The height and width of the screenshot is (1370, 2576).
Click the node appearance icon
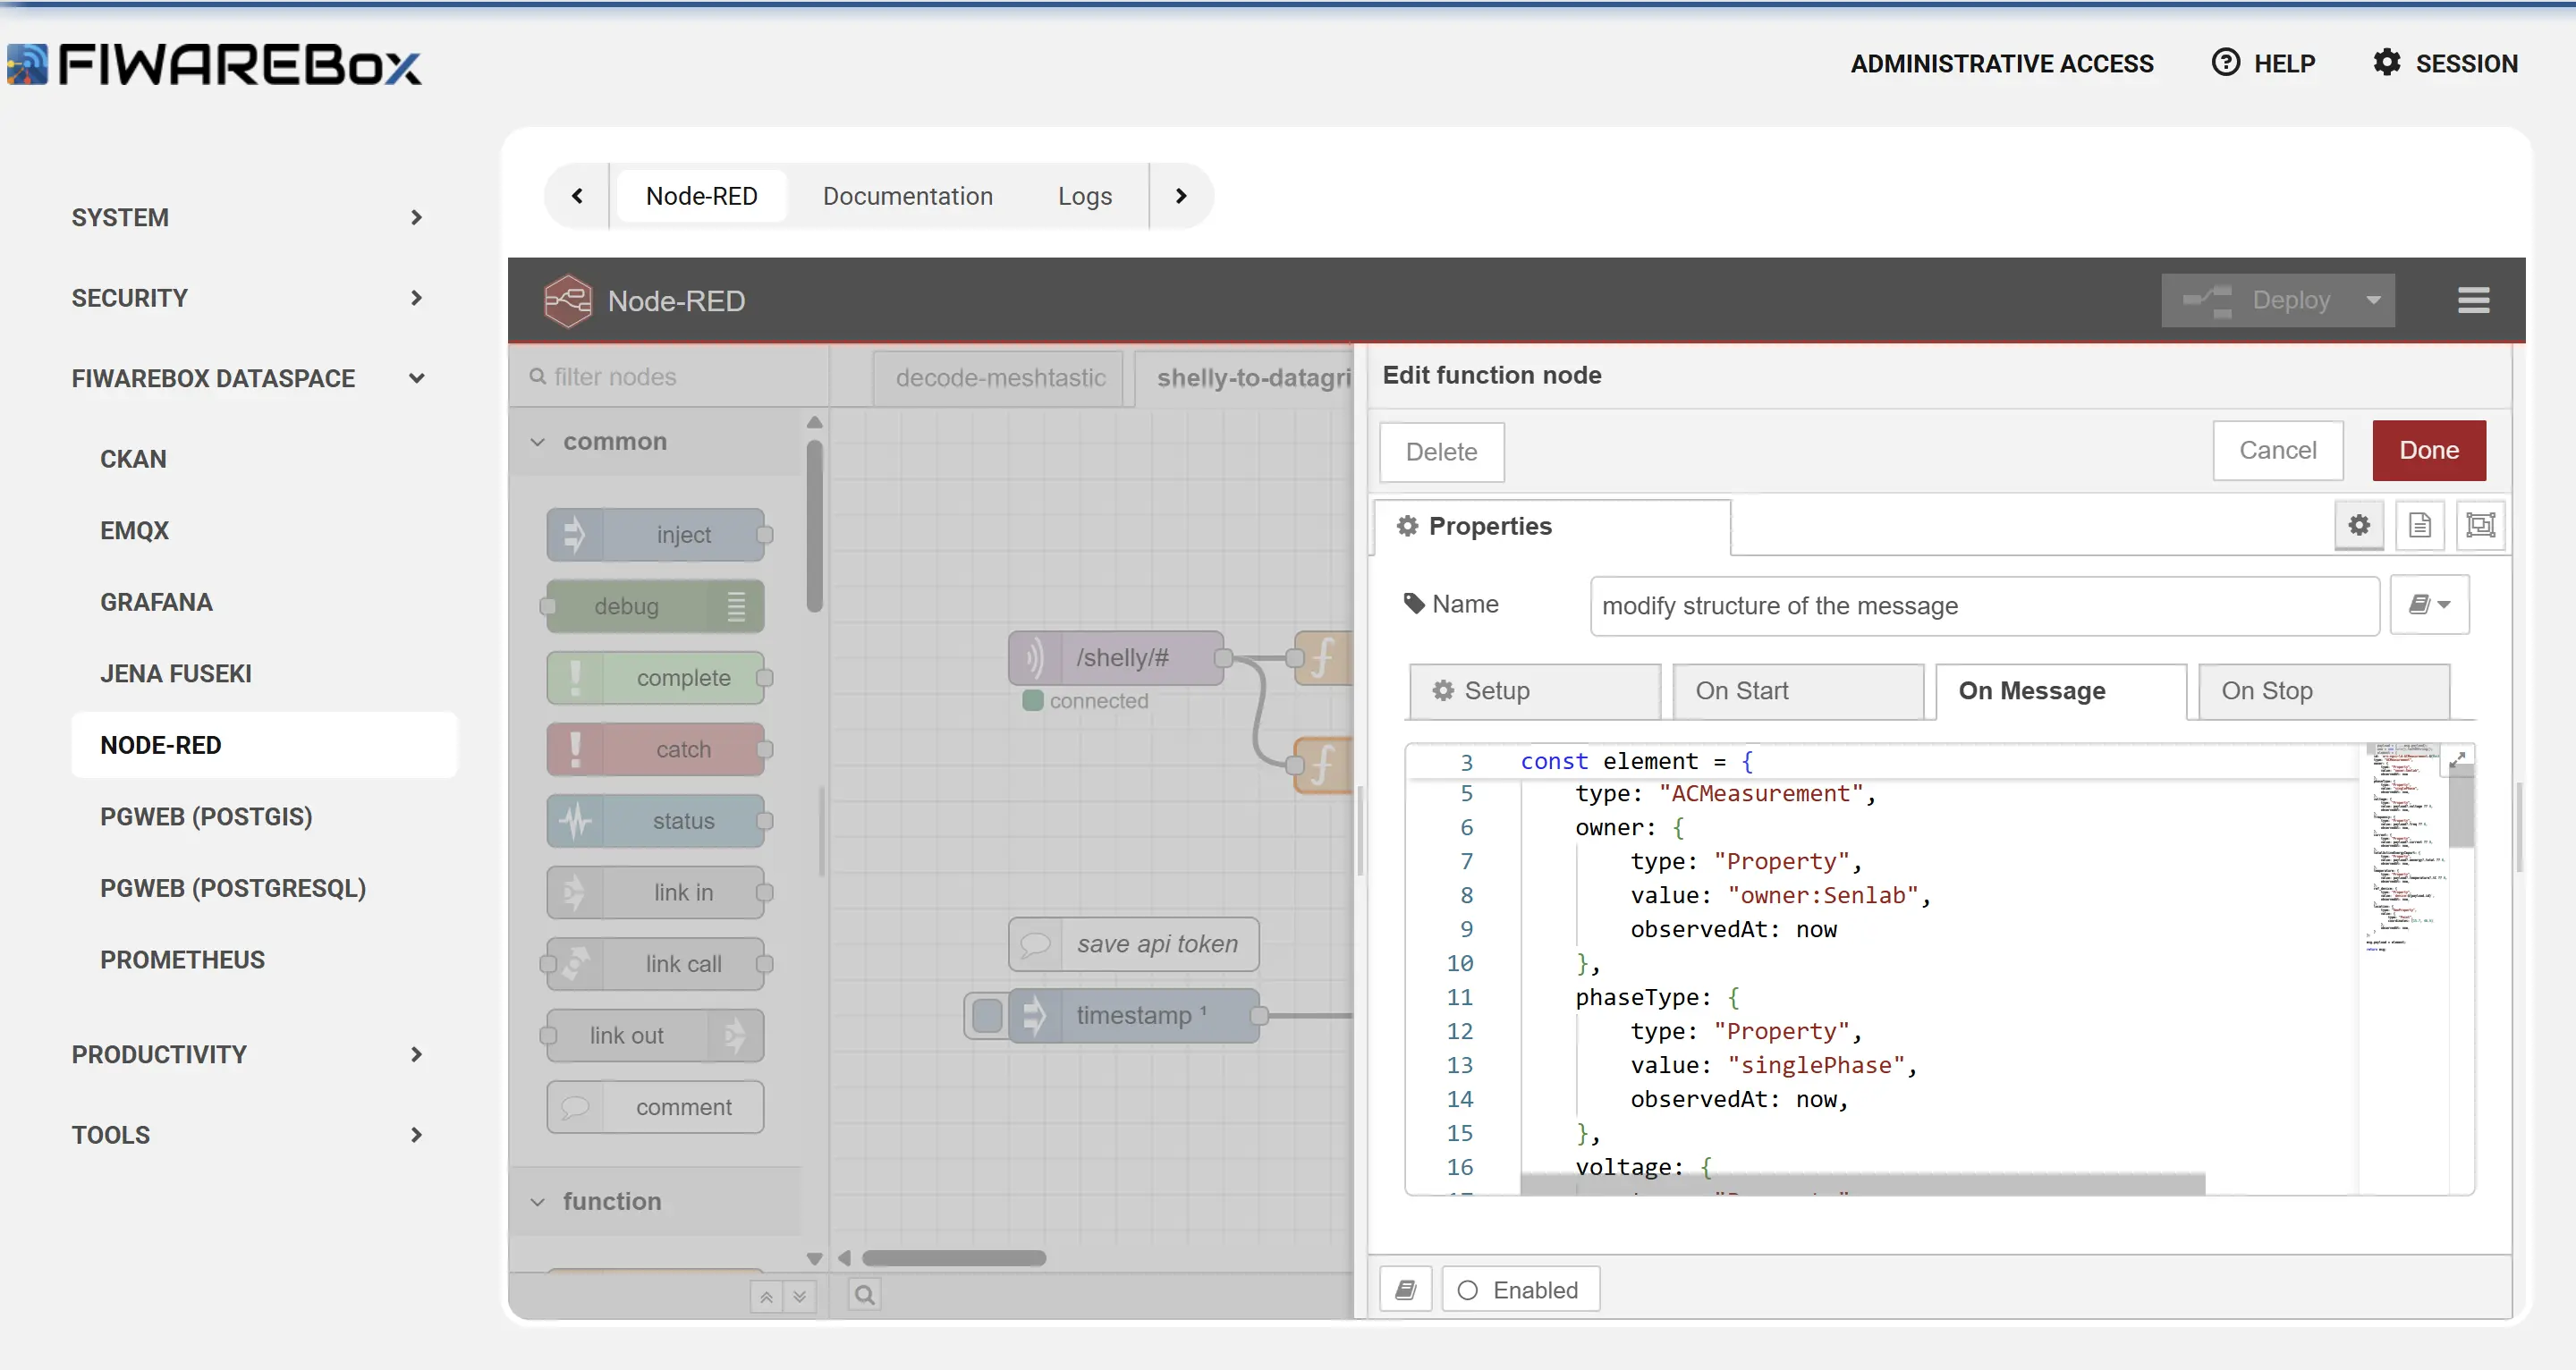coord(2480,525)
